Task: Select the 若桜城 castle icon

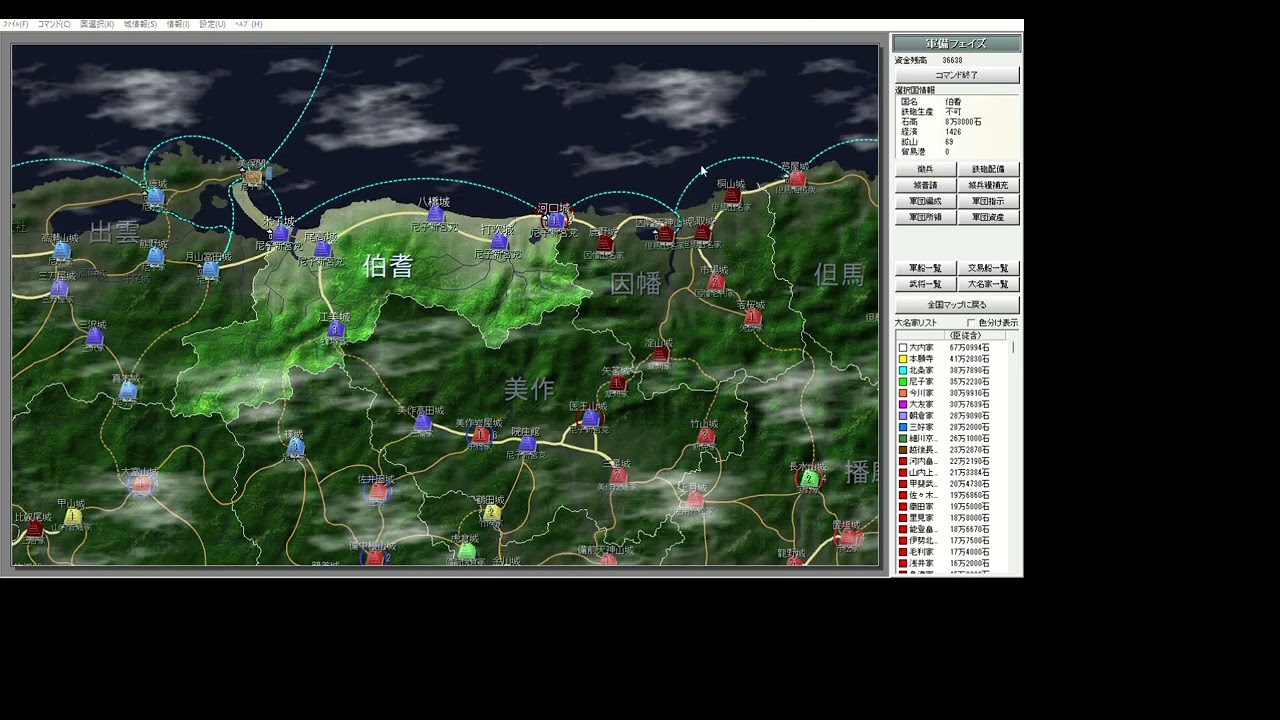Action: click(x=752, y=317)
